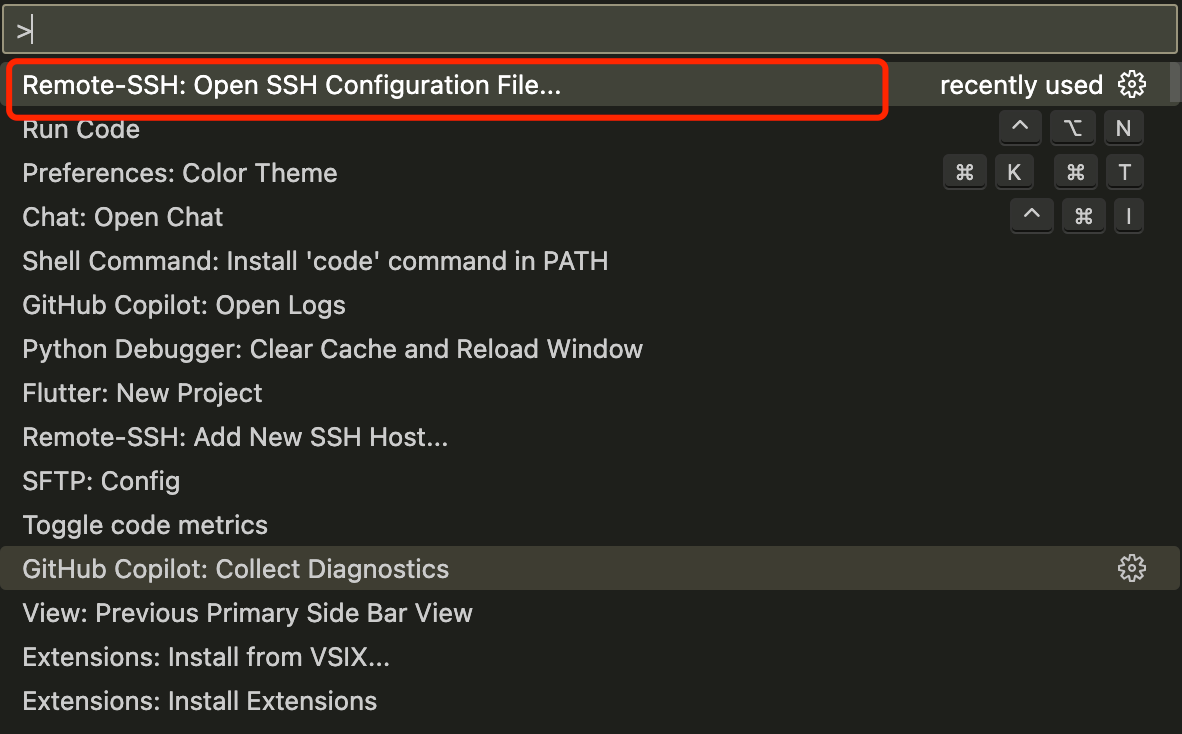Choose Remote-SSH: Add New SSH Host command
Image resolution: width=1182 pixels, height=734 pixels.
click(x=589, y=437)
